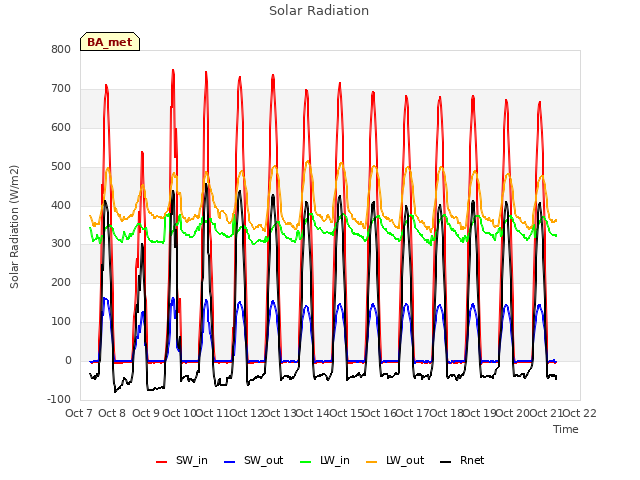The width and height of the screenshot is (640, 480).
Task: Click the 700 y-axis tick label
Action: tap(61, 89)
